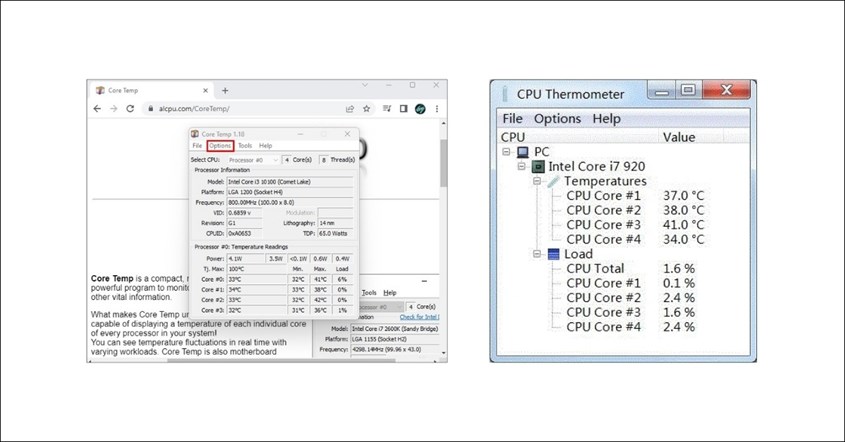Open Tools menu in background Core Temp window

point(369,293)
